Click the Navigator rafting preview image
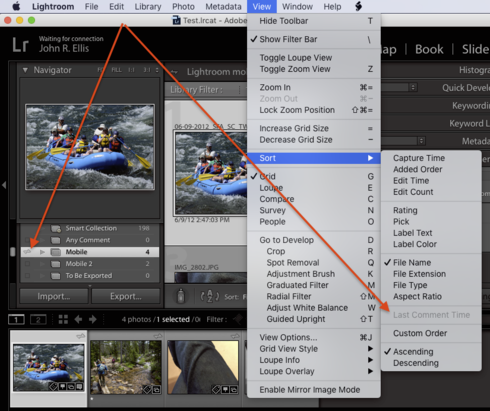 coord(90,147)
